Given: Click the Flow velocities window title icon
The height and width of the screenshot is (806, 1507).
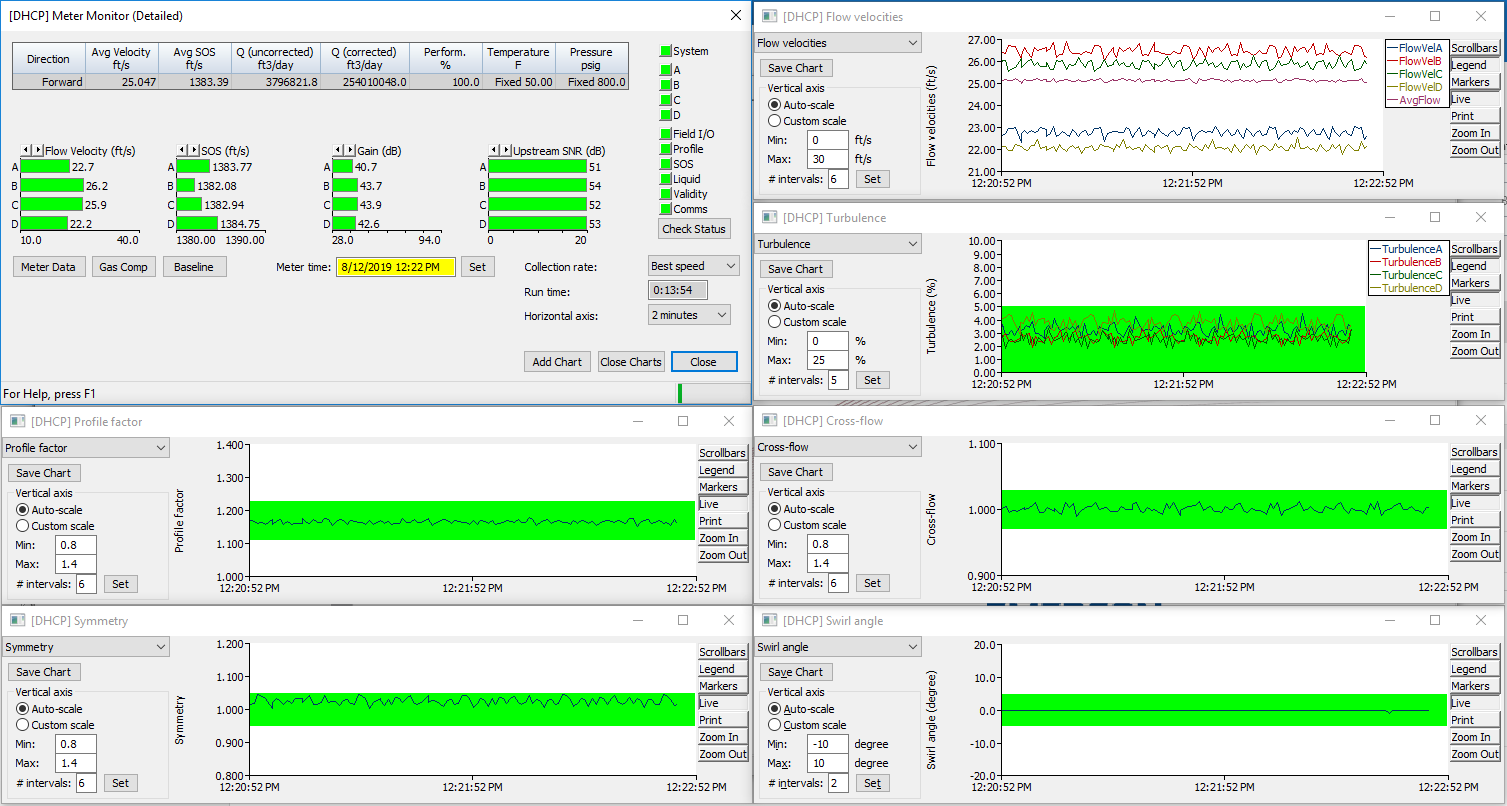Looking at the screenshot, I should pos(769,16).
